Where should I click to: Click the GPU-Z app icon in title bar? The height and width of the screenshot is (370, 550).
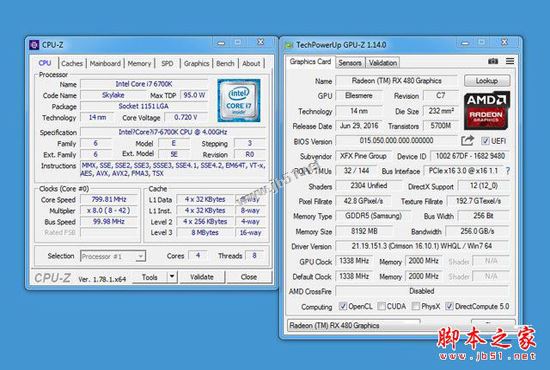tap(289, 45)
